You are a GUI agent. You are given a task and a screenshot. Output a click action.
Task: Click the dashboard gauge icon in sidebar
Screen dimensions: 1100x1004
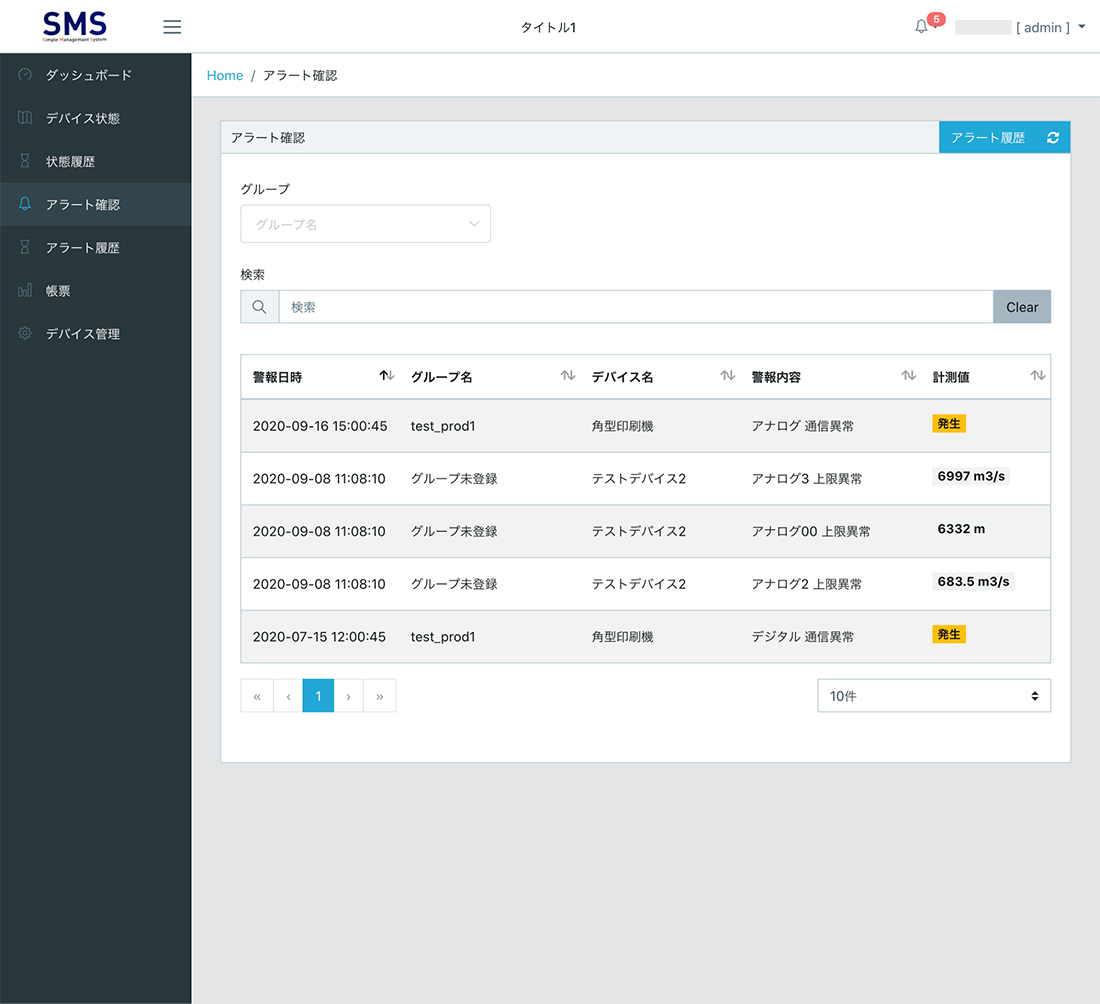25,75
